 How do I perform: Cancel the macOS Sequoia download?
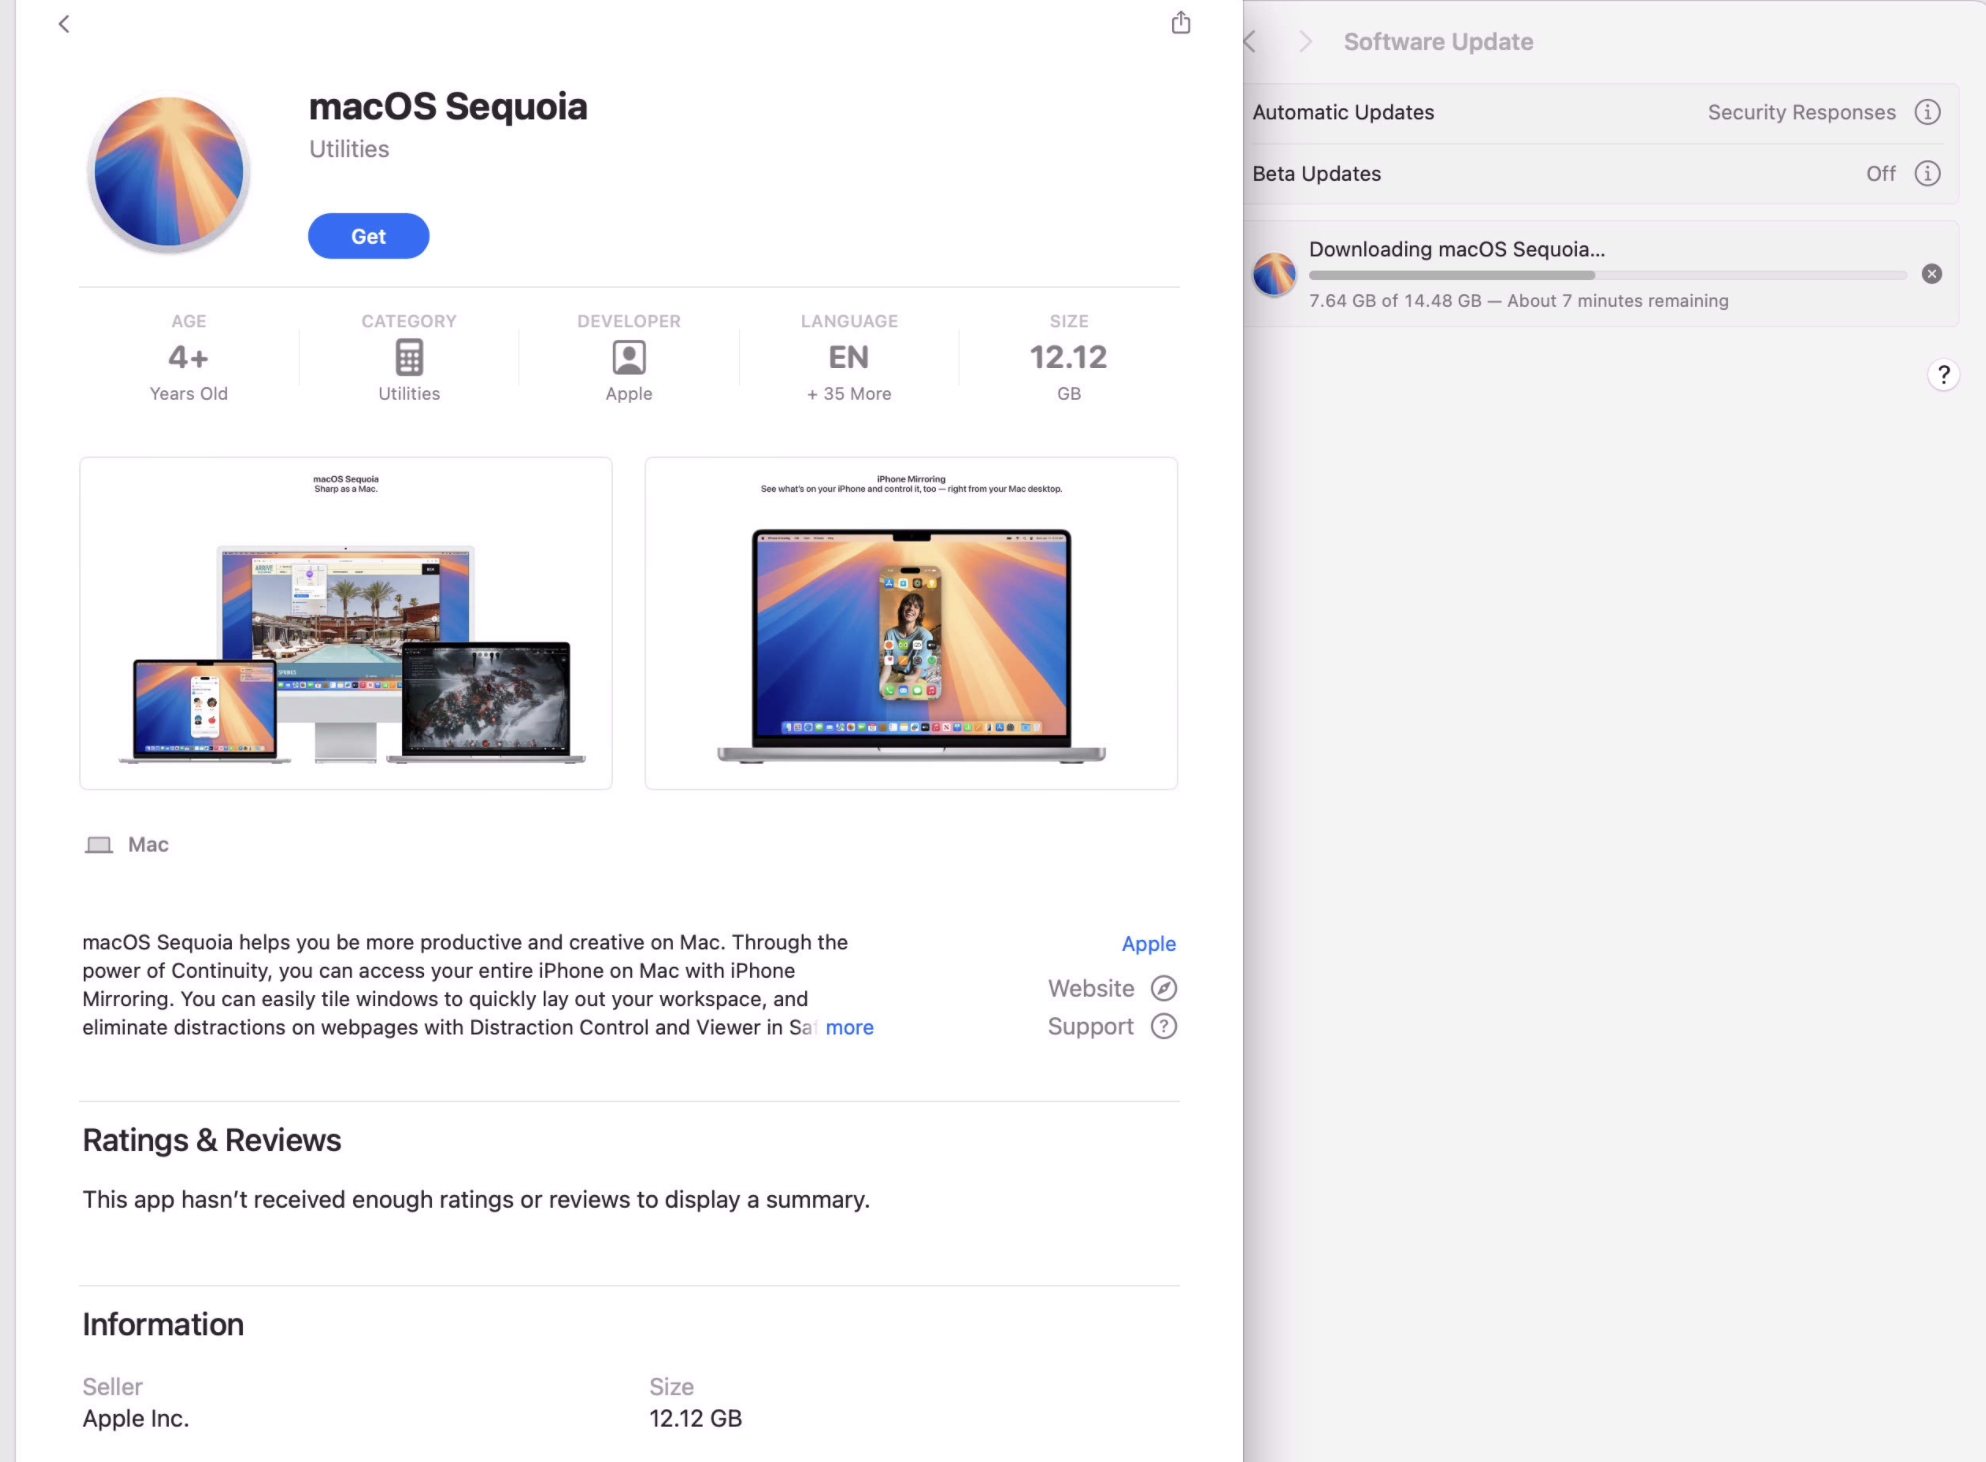(x=1931, y=274)
